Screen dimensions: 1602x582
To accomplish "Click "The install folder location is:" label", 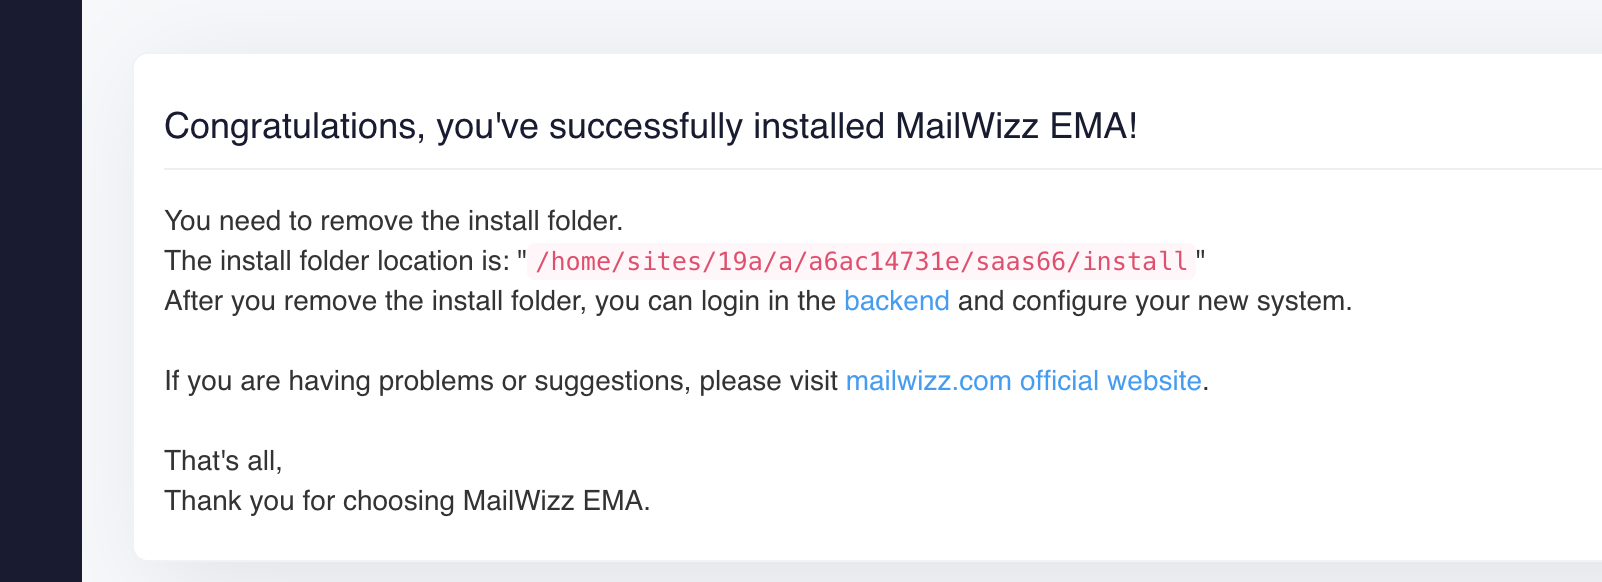I will [x=337, y=261].
